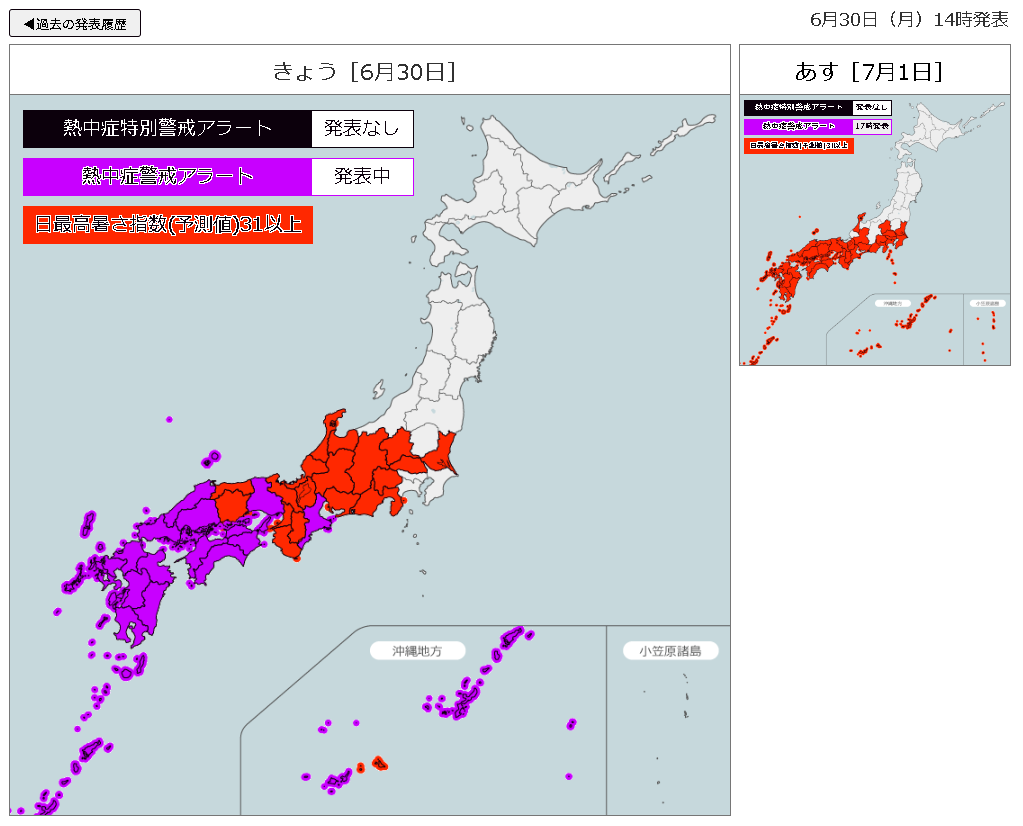Click the black 熱中症特別警戒アラート legend label

[x=167, y=129]
